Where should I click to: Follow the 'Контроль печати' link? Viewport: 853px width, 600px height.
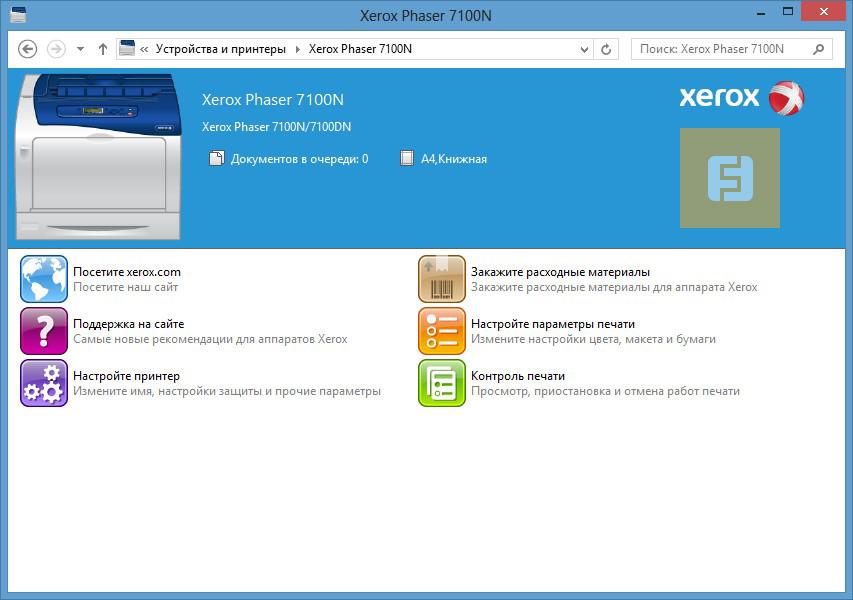coord(519,377)
